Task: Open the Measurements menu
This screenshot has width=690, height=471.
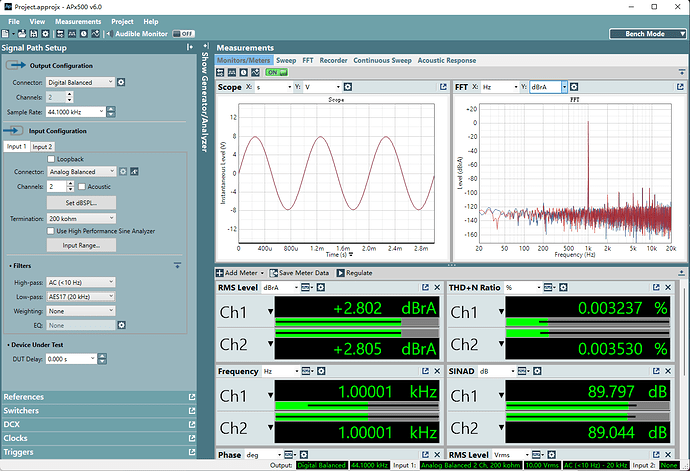Action: coord(78,22)
